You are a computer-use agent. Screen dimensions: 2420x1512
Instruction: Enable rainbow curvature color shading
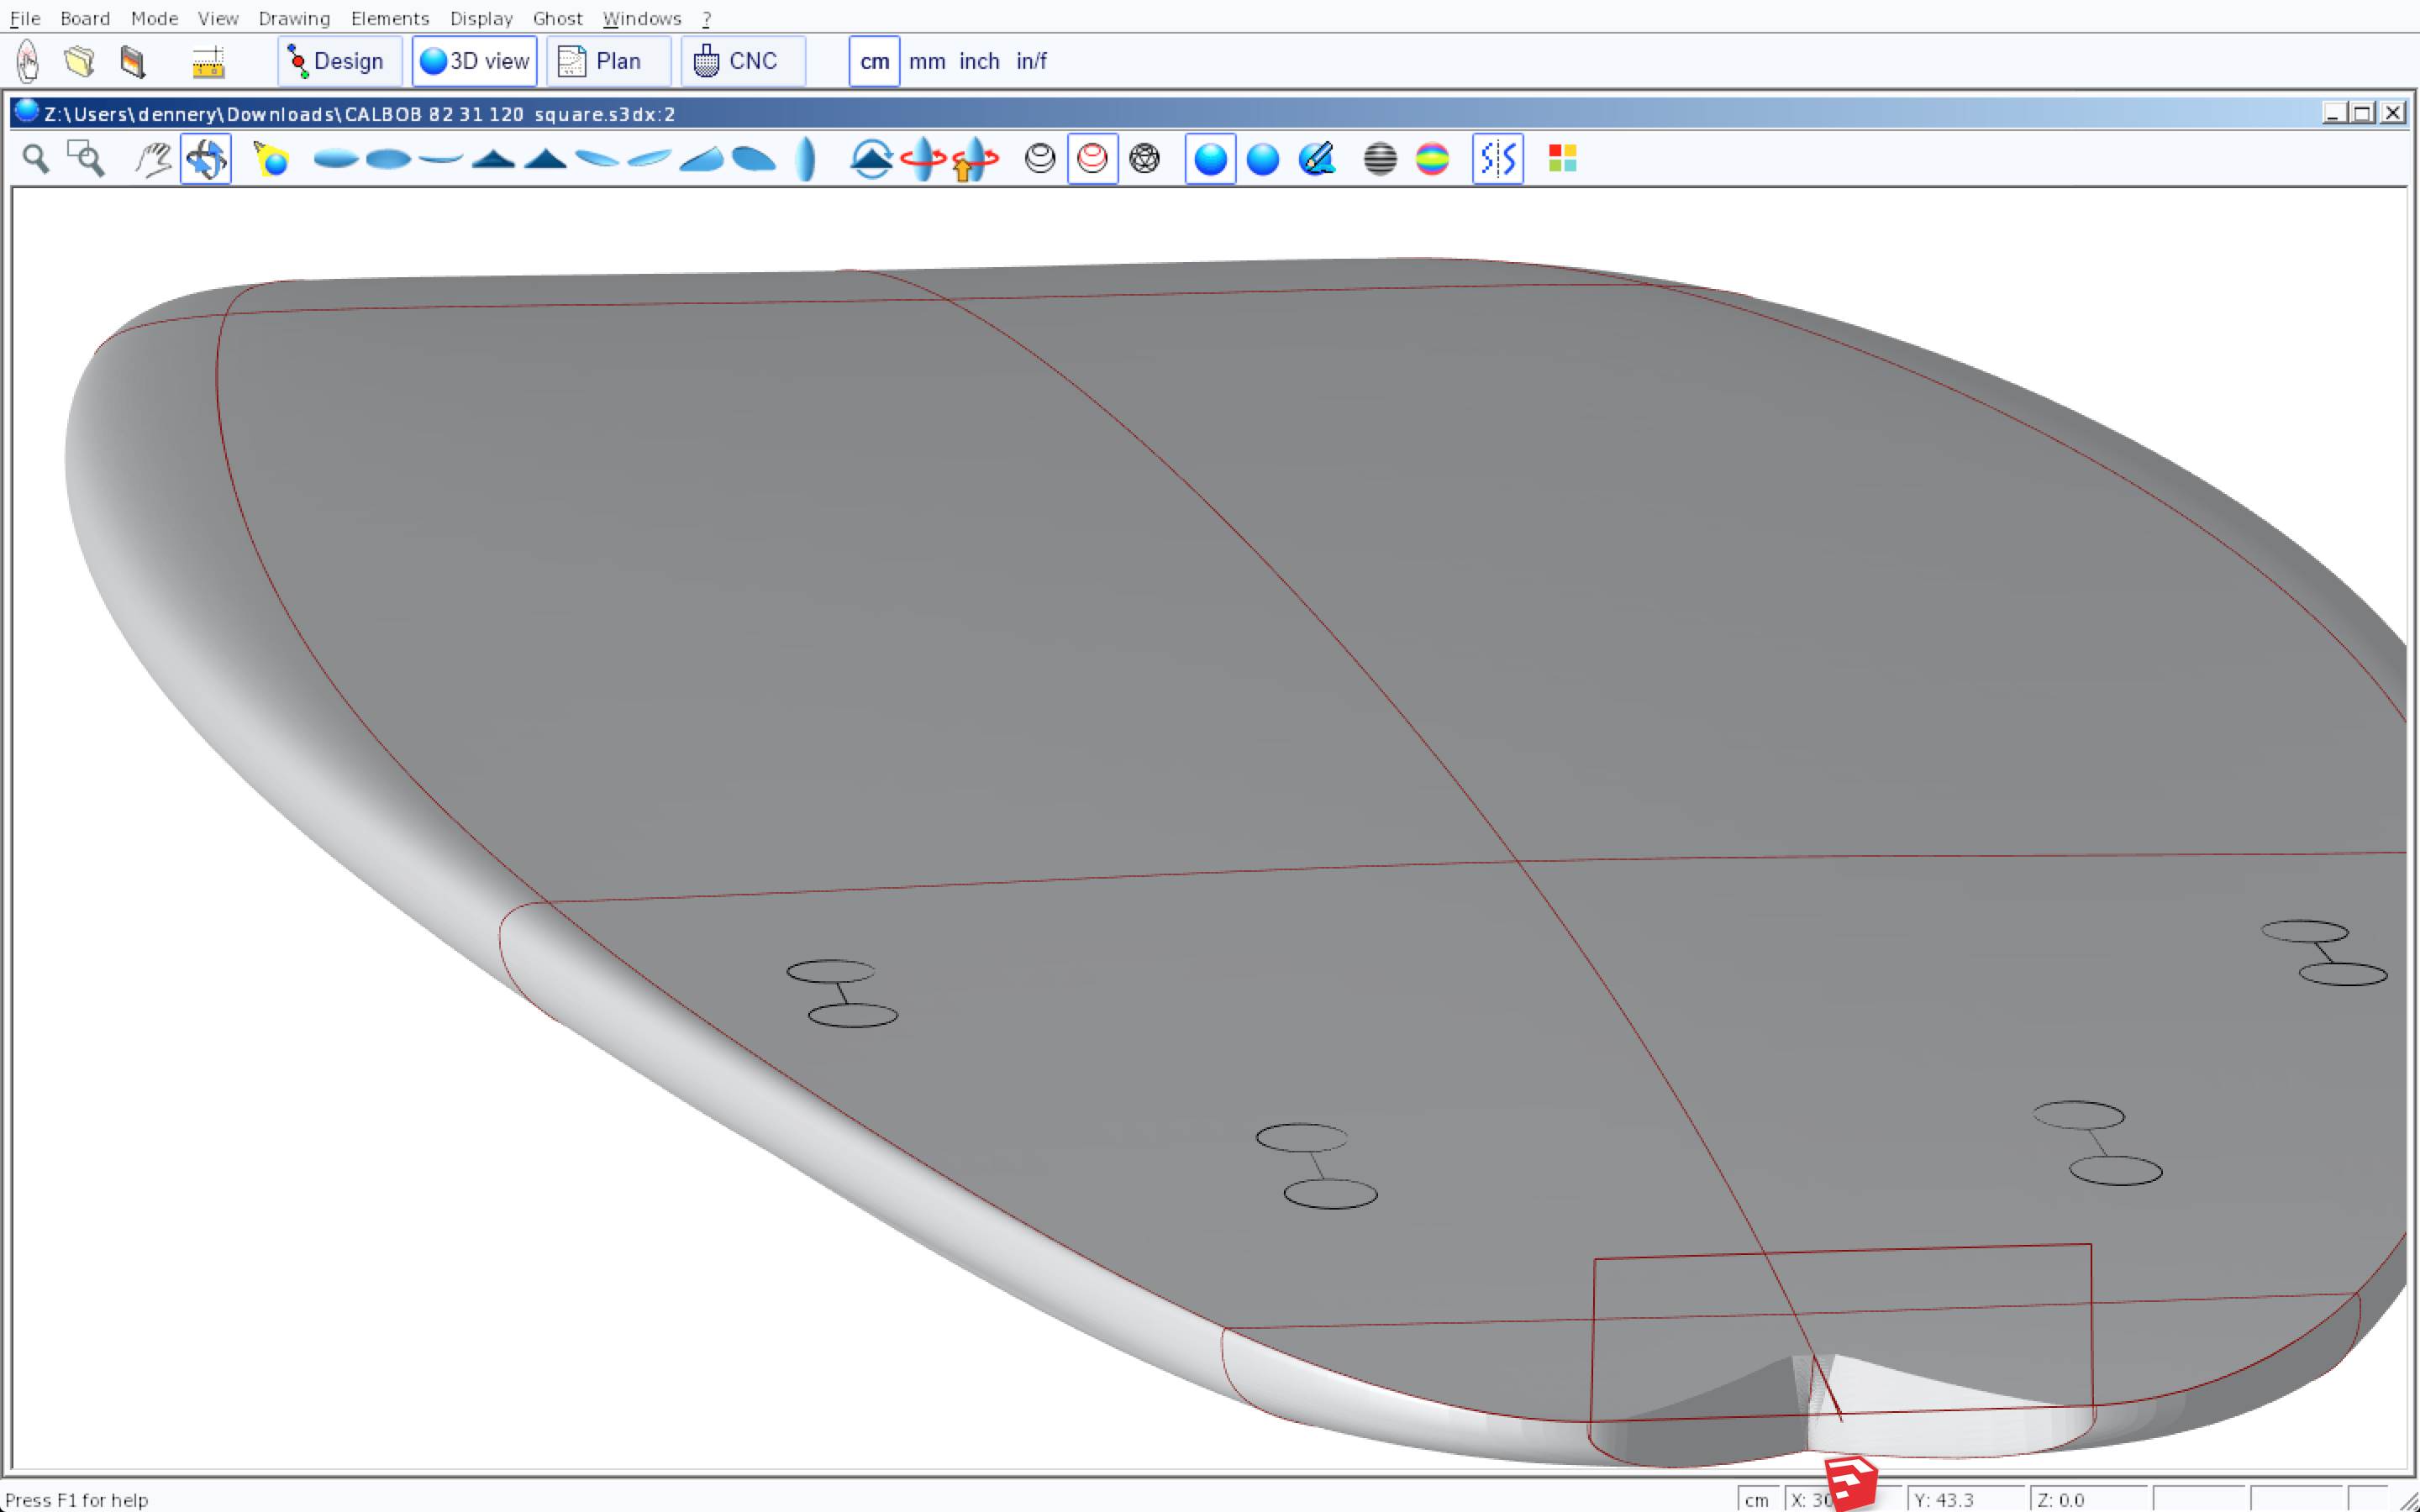1432,159
